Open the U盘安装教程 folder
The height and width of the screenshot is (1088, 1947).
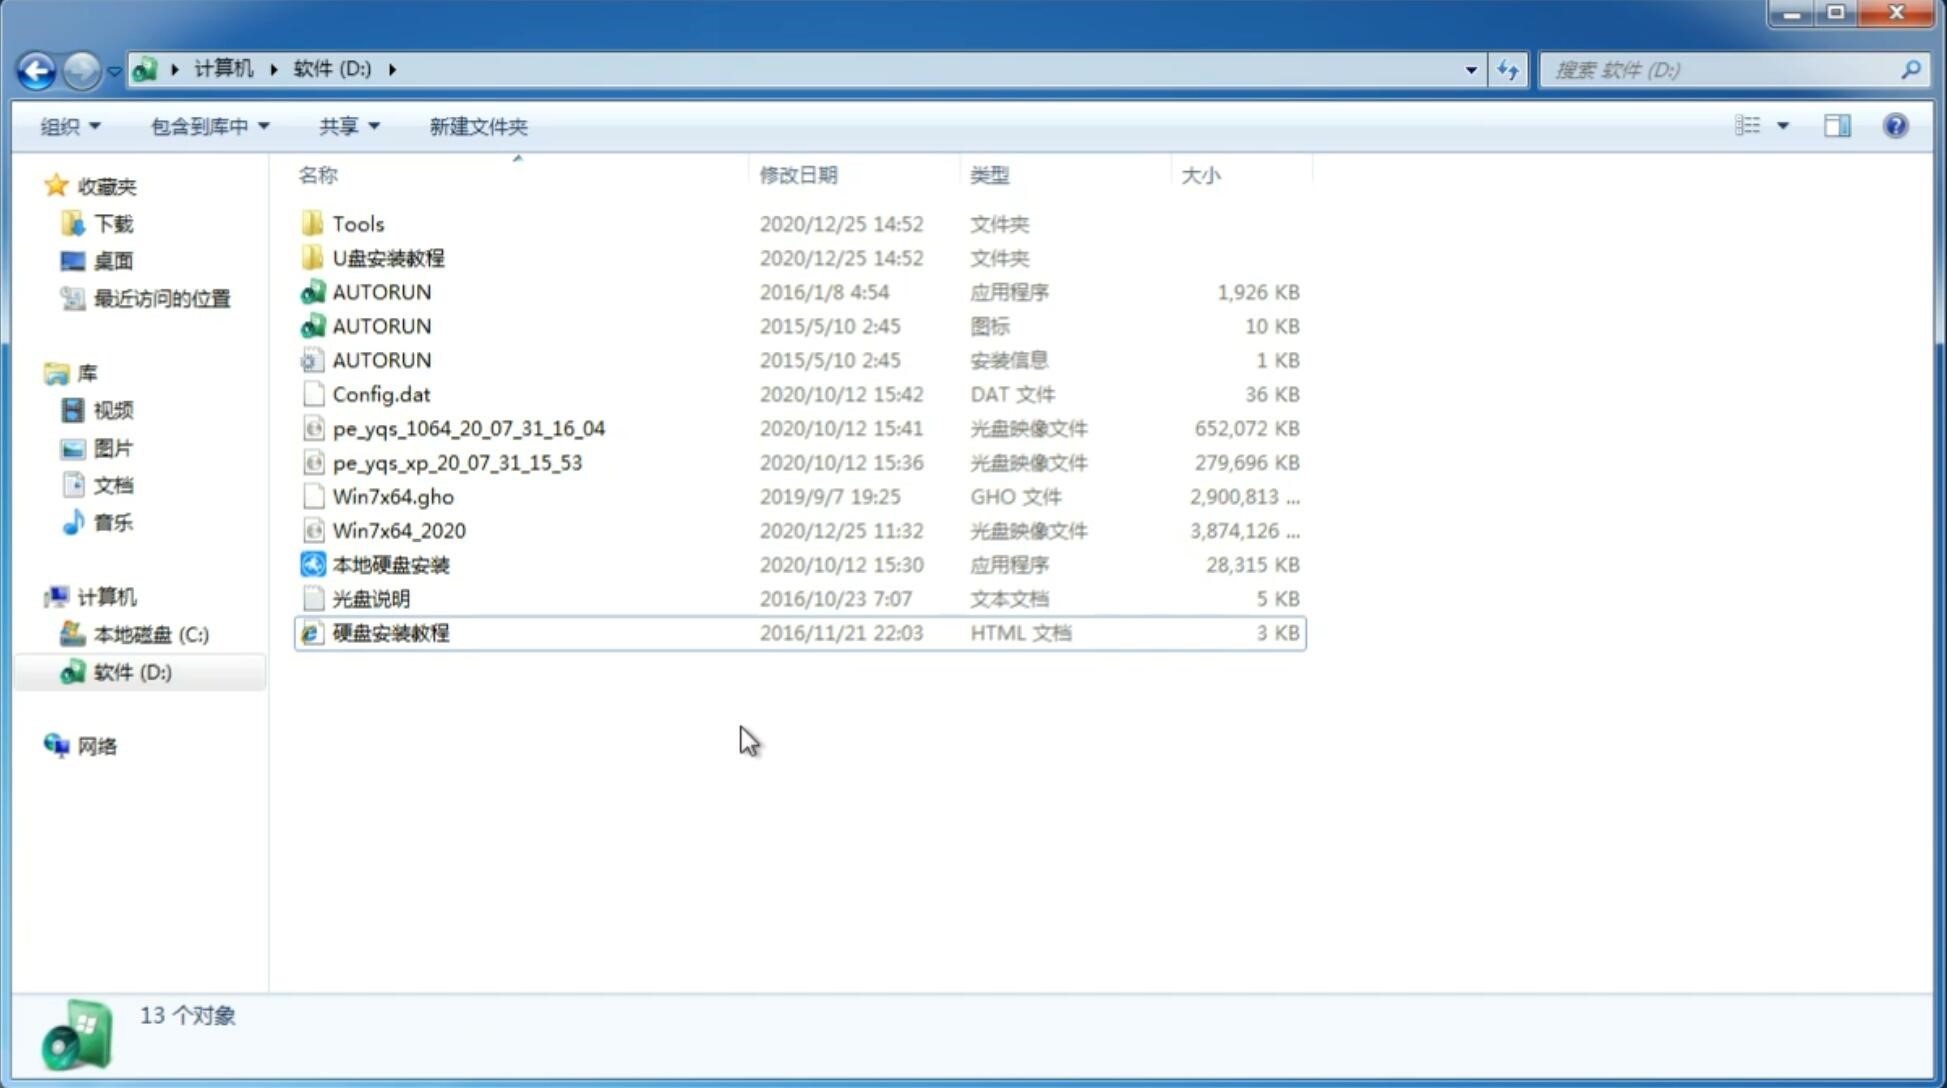coord(388,258)
